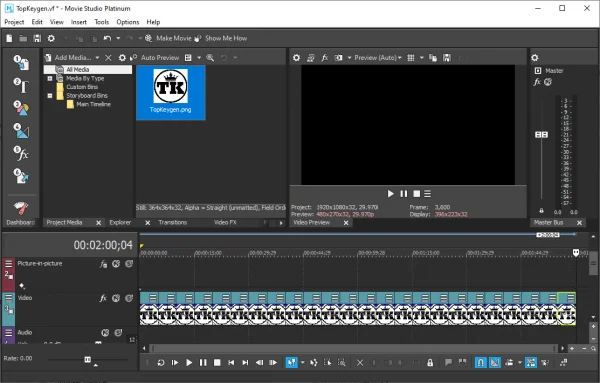The image size is (600, 383).
Task: Solo the Video track
Action: [x=129, y=298]
